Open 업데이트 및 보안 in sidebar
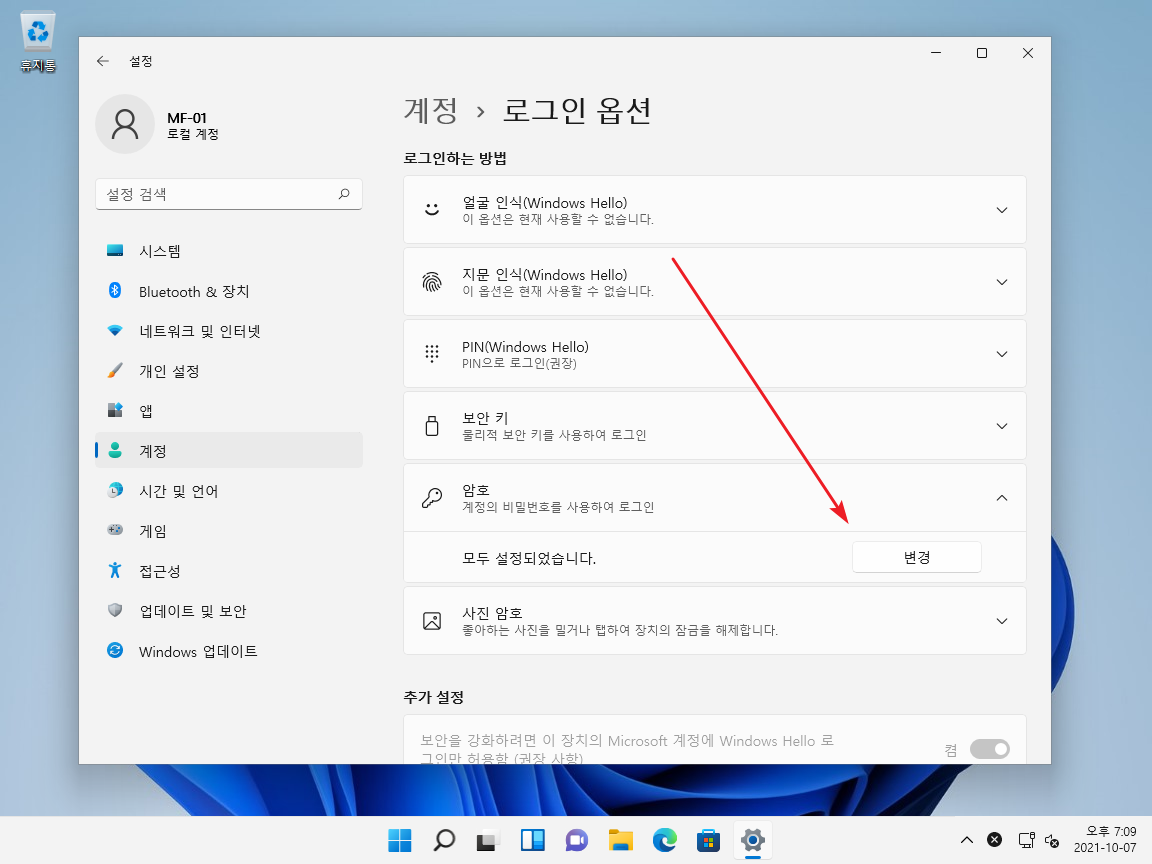1152x864 pixels. 228,611
